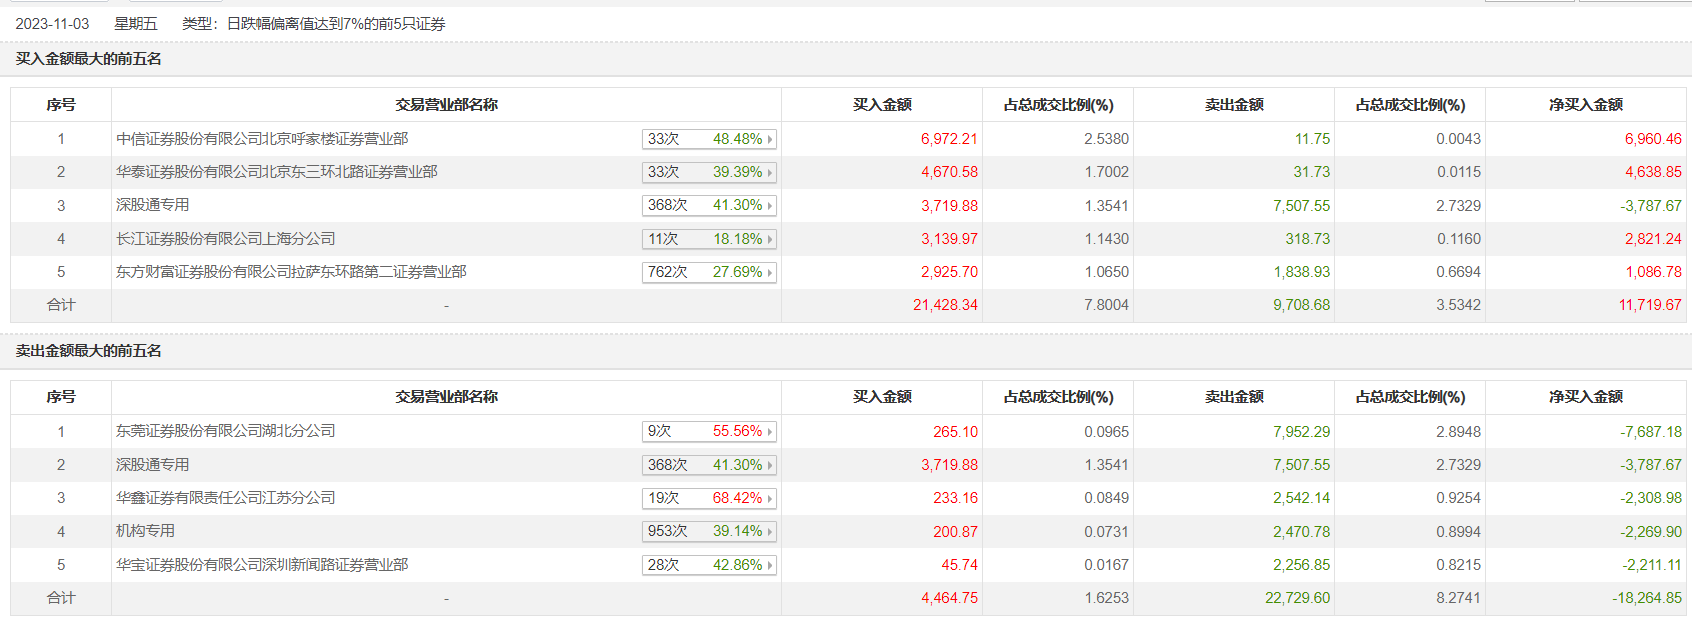This screenshot has height=620, width=1692.
Task: Open 东莞证券湖北分公司 55.56% stats box
Action: point(709,431)
